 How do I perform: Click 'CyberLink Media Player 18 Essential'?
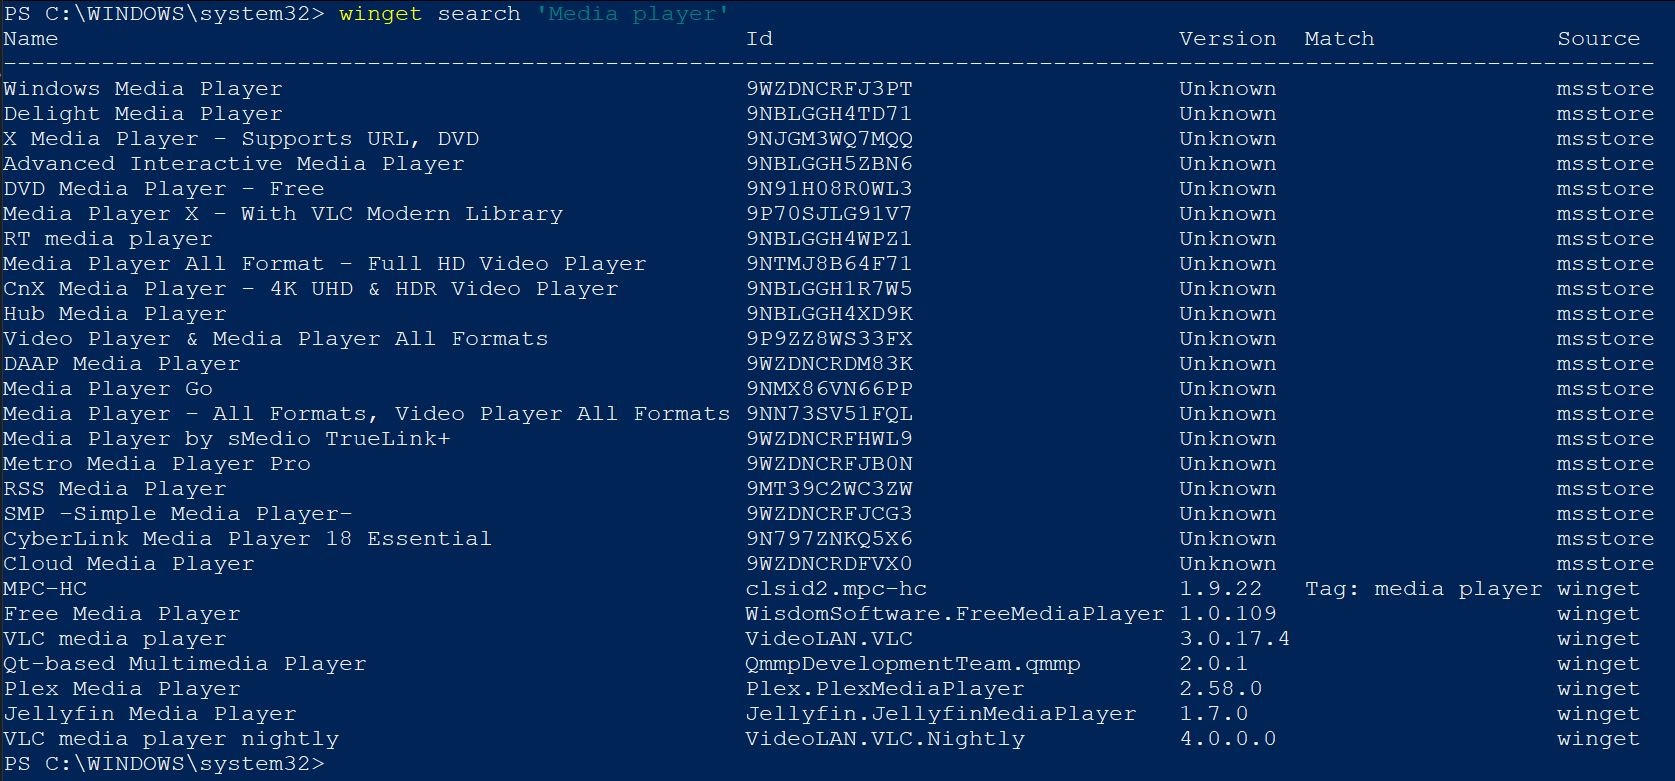pos(248,539)
